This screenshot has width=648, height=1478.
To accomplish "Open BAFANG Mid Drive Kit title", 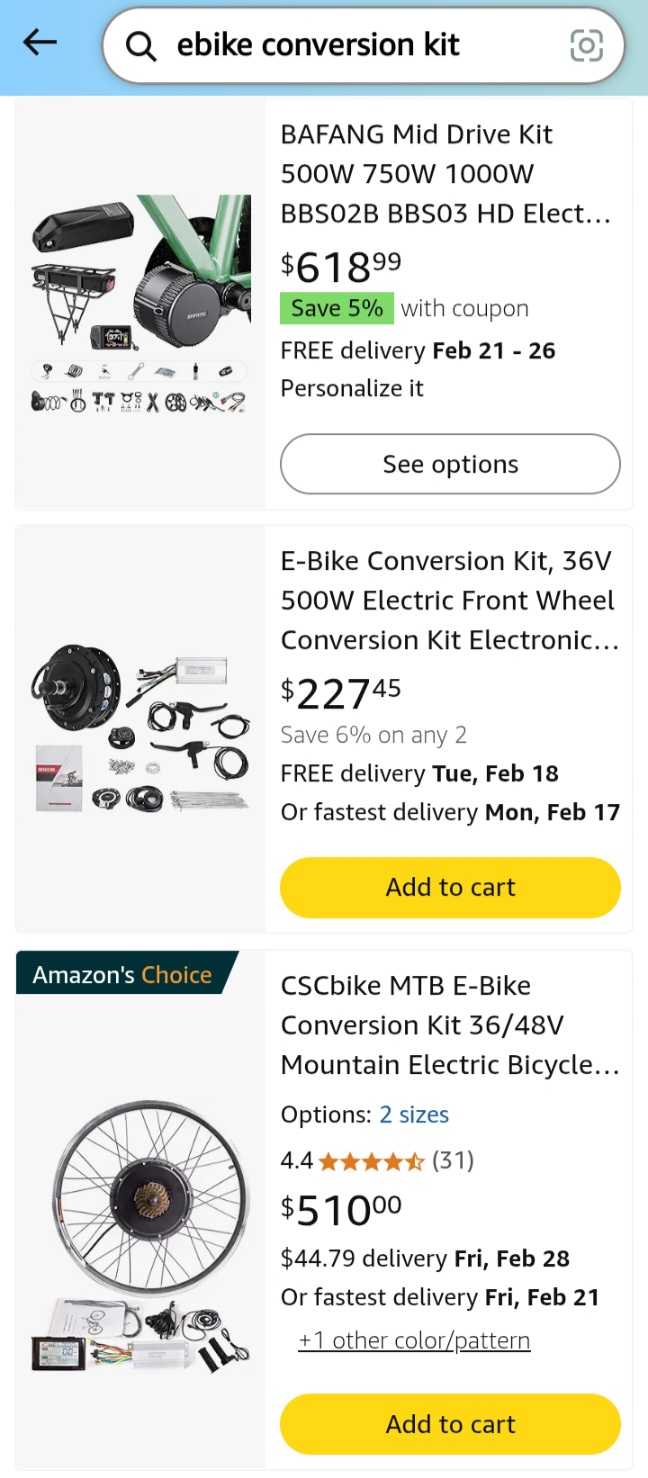I will (446, 174).
